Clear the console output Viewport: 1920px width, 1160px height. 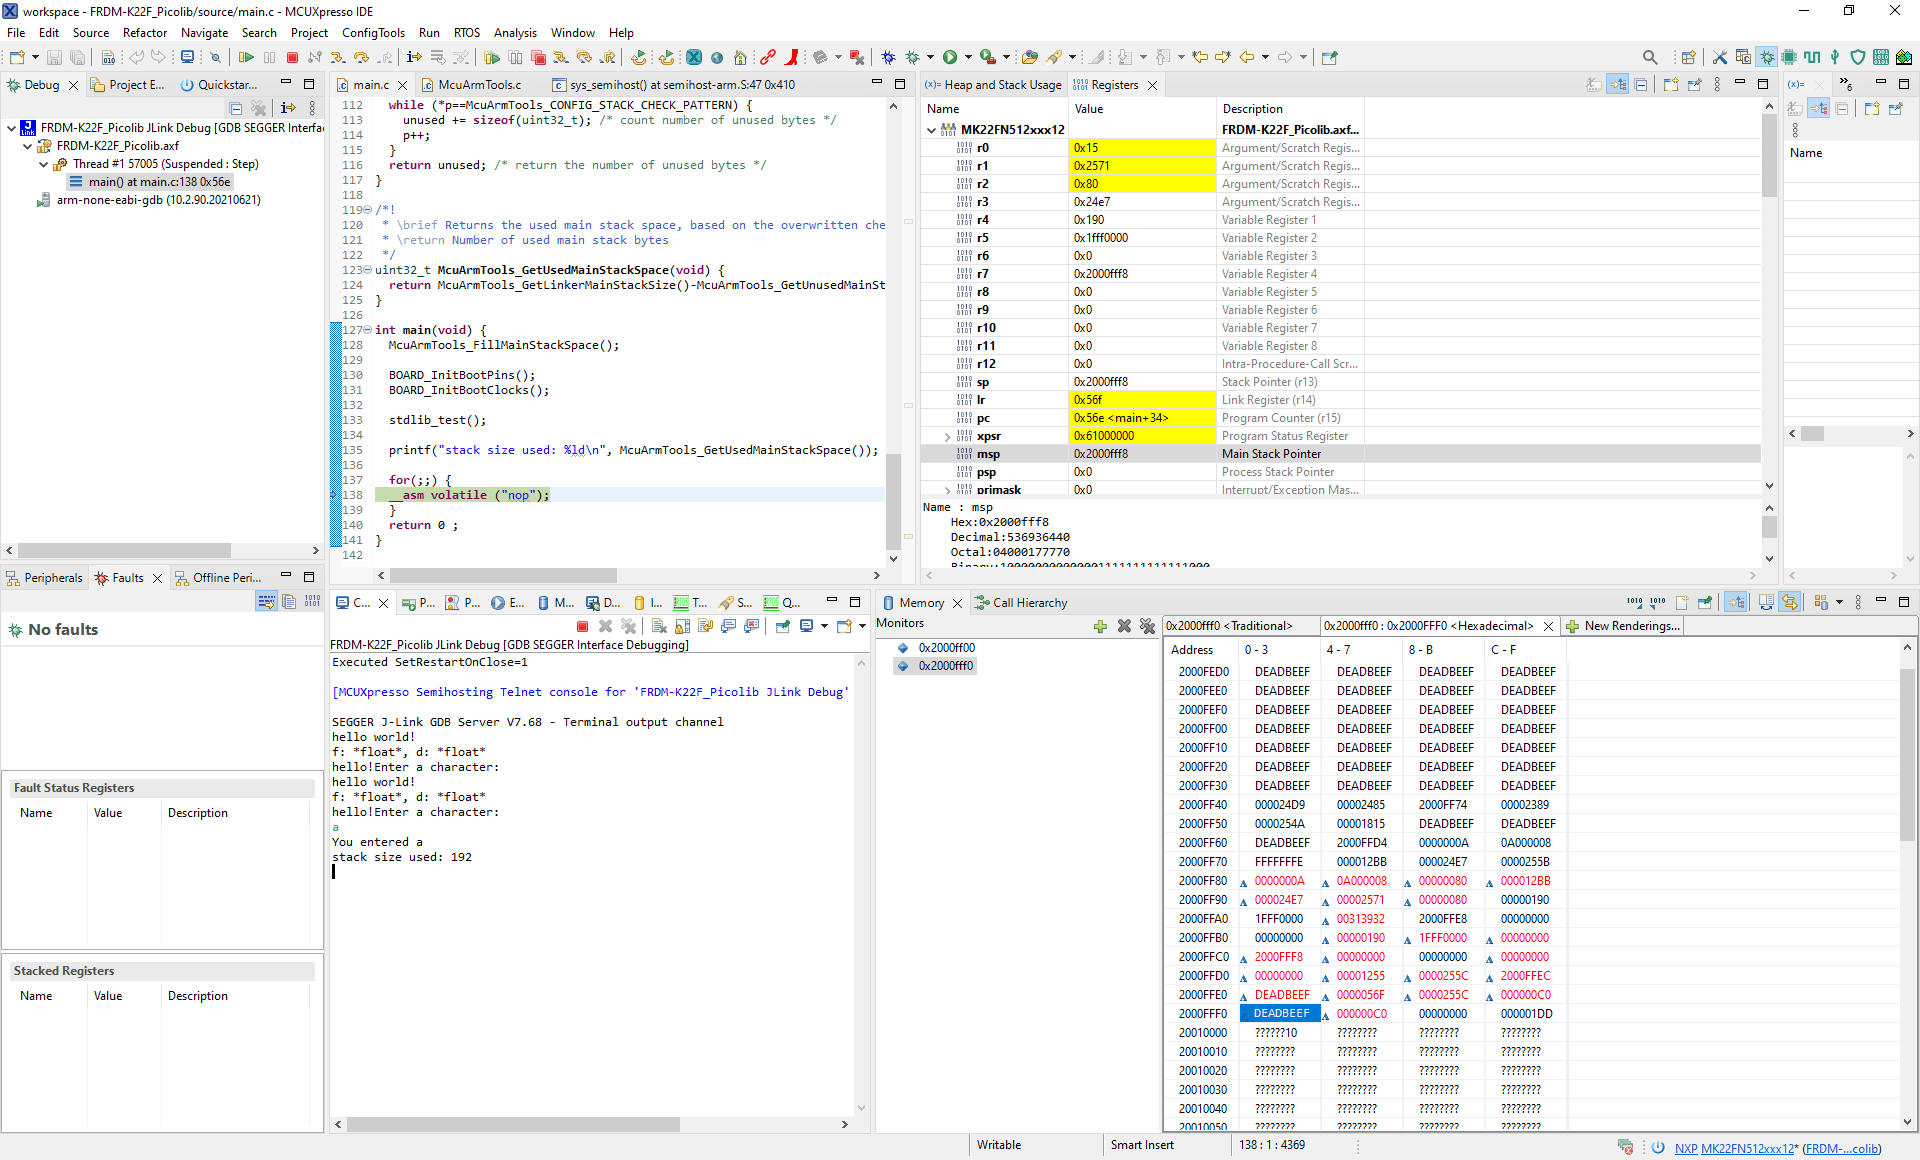(x=659, y=626)
